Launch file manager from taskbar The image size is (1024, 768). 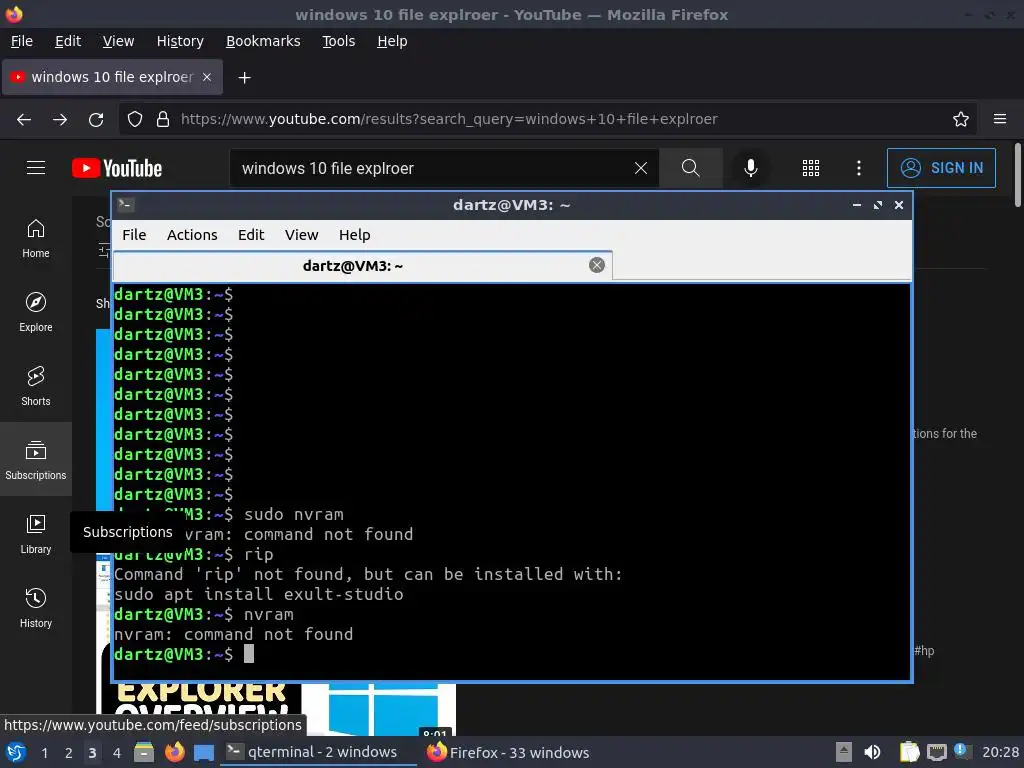(144, 752)
